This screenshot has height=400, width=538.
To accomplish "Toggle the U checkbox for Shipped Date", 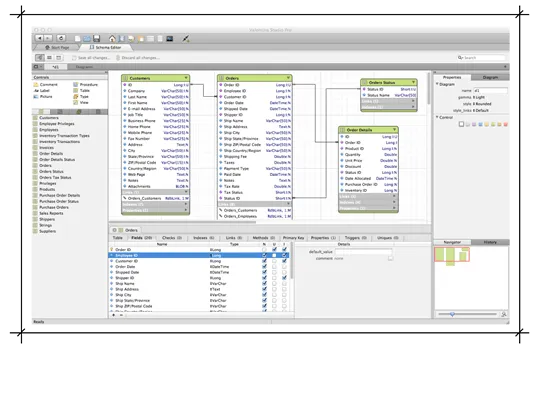I will (274, 272).
